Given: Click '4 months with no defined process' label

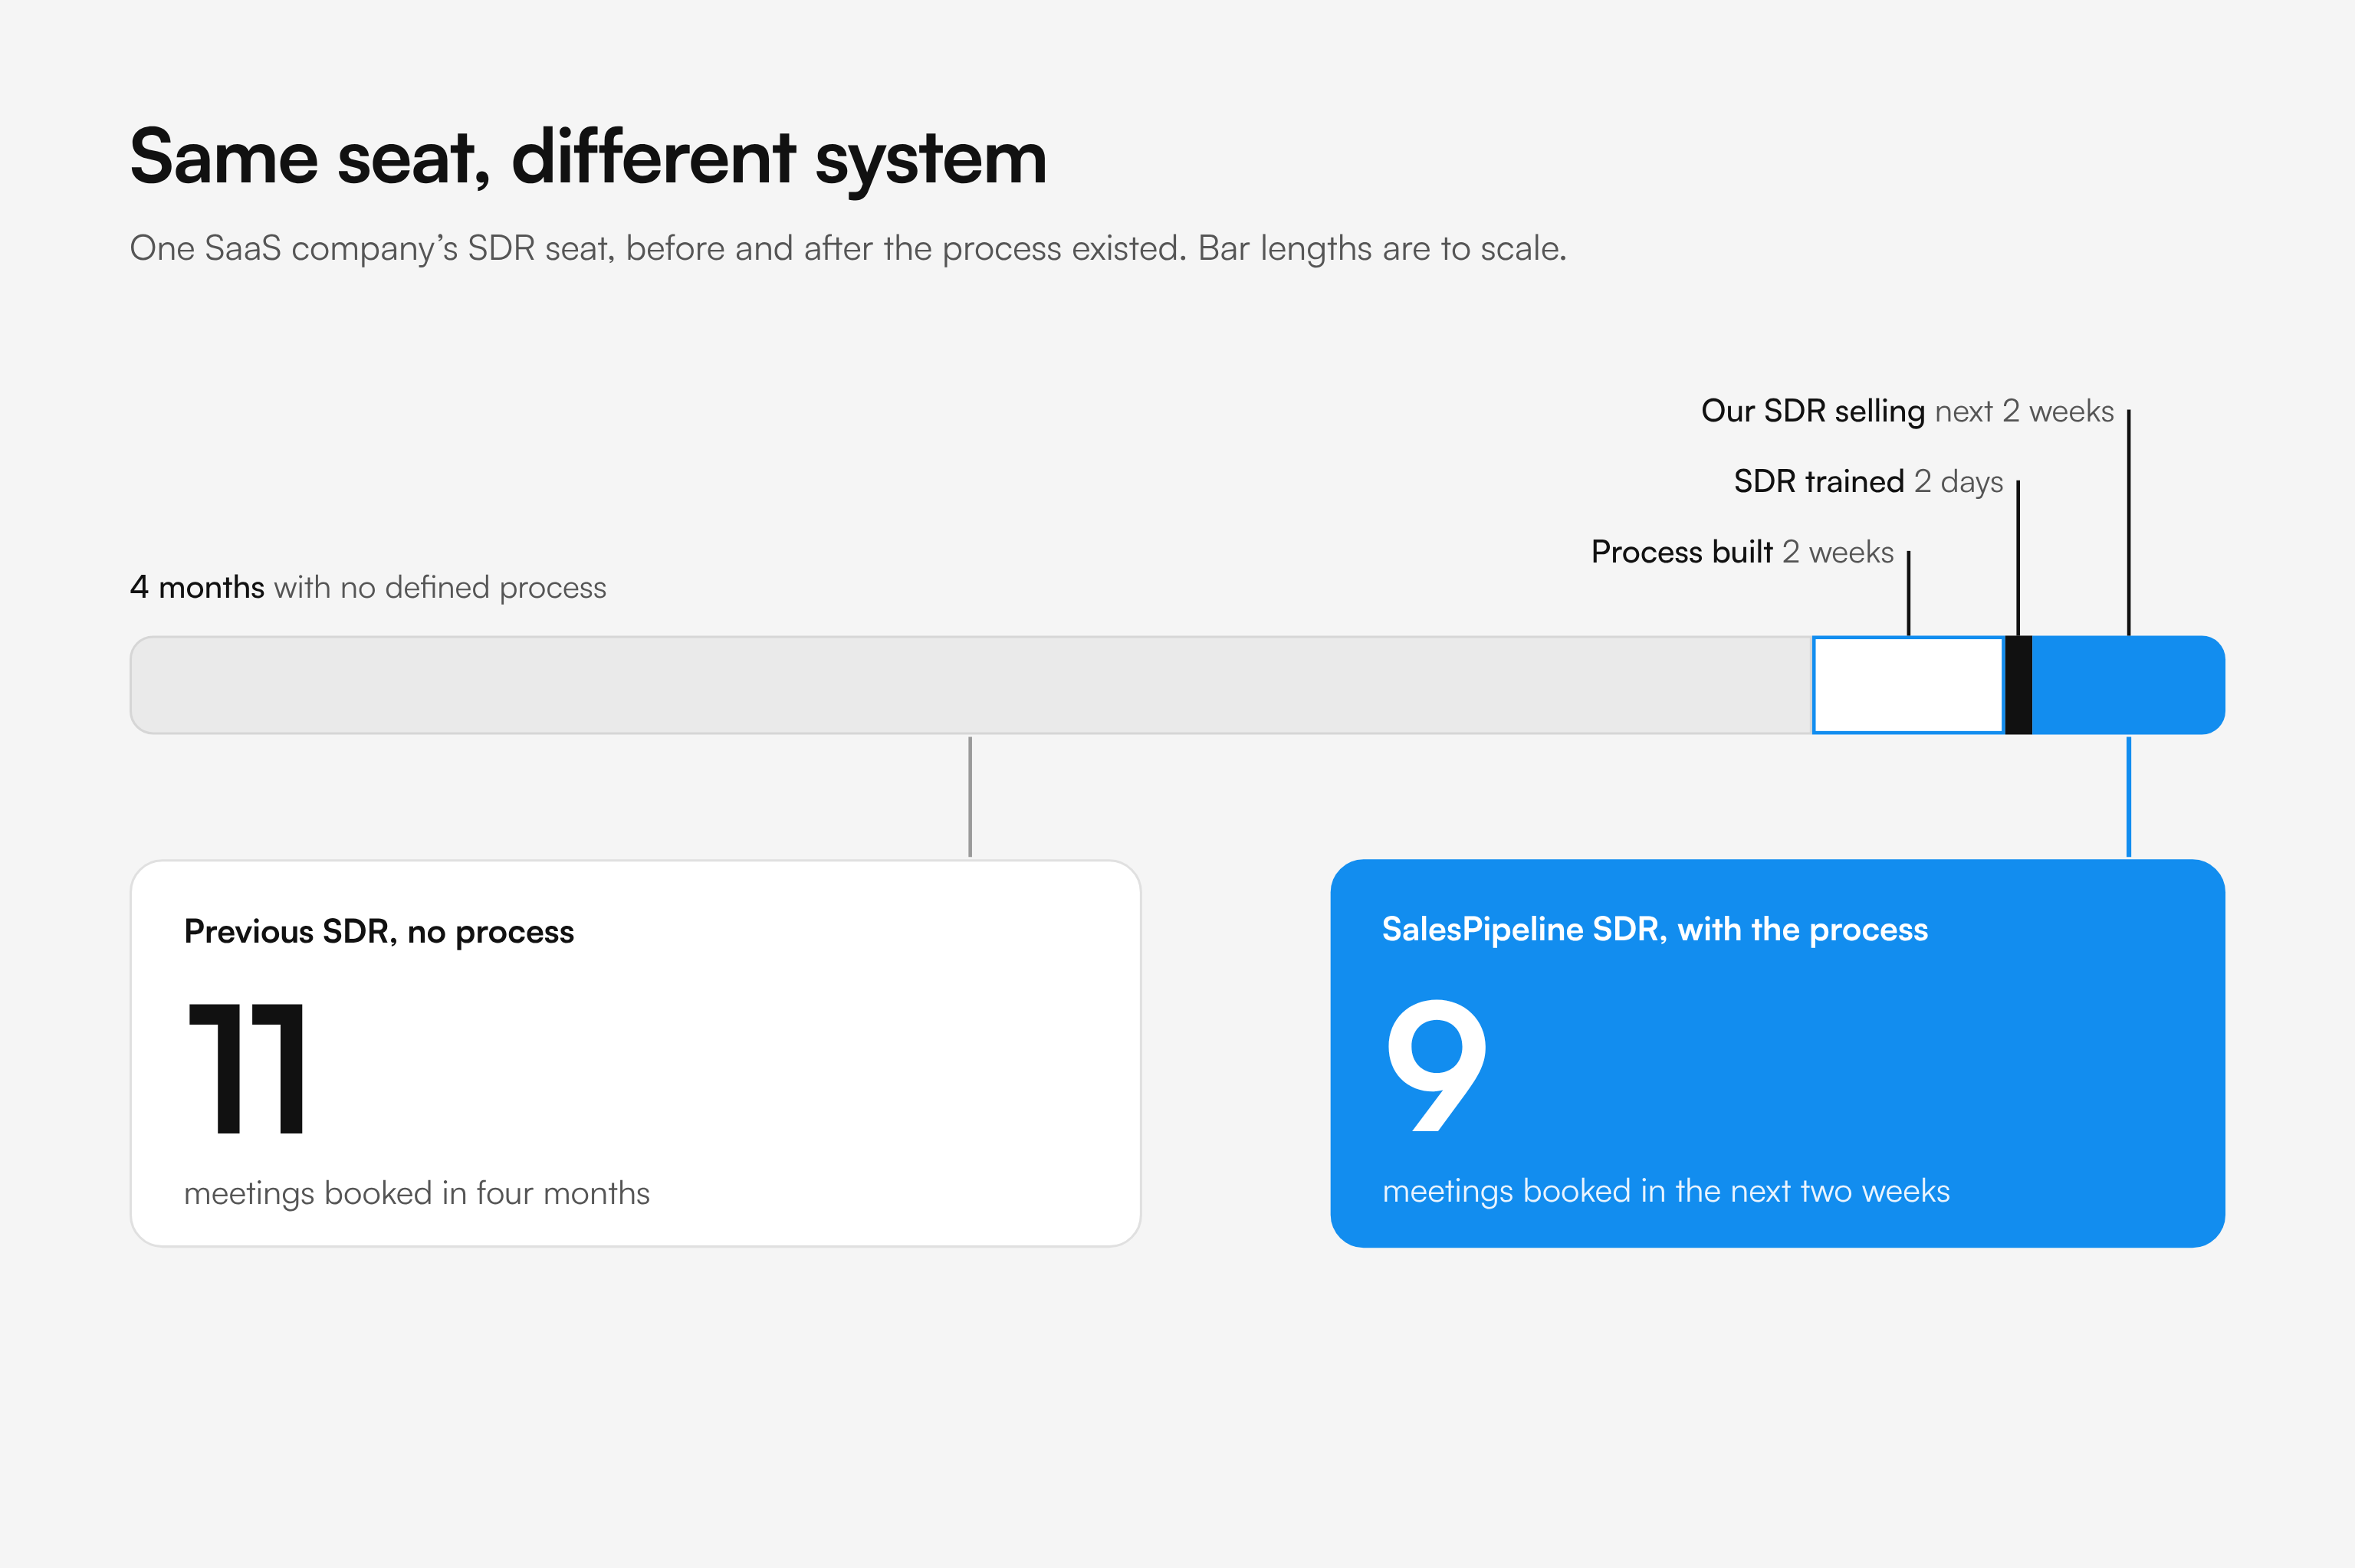Looking at the screenshot, I should [x=368, y=587].
